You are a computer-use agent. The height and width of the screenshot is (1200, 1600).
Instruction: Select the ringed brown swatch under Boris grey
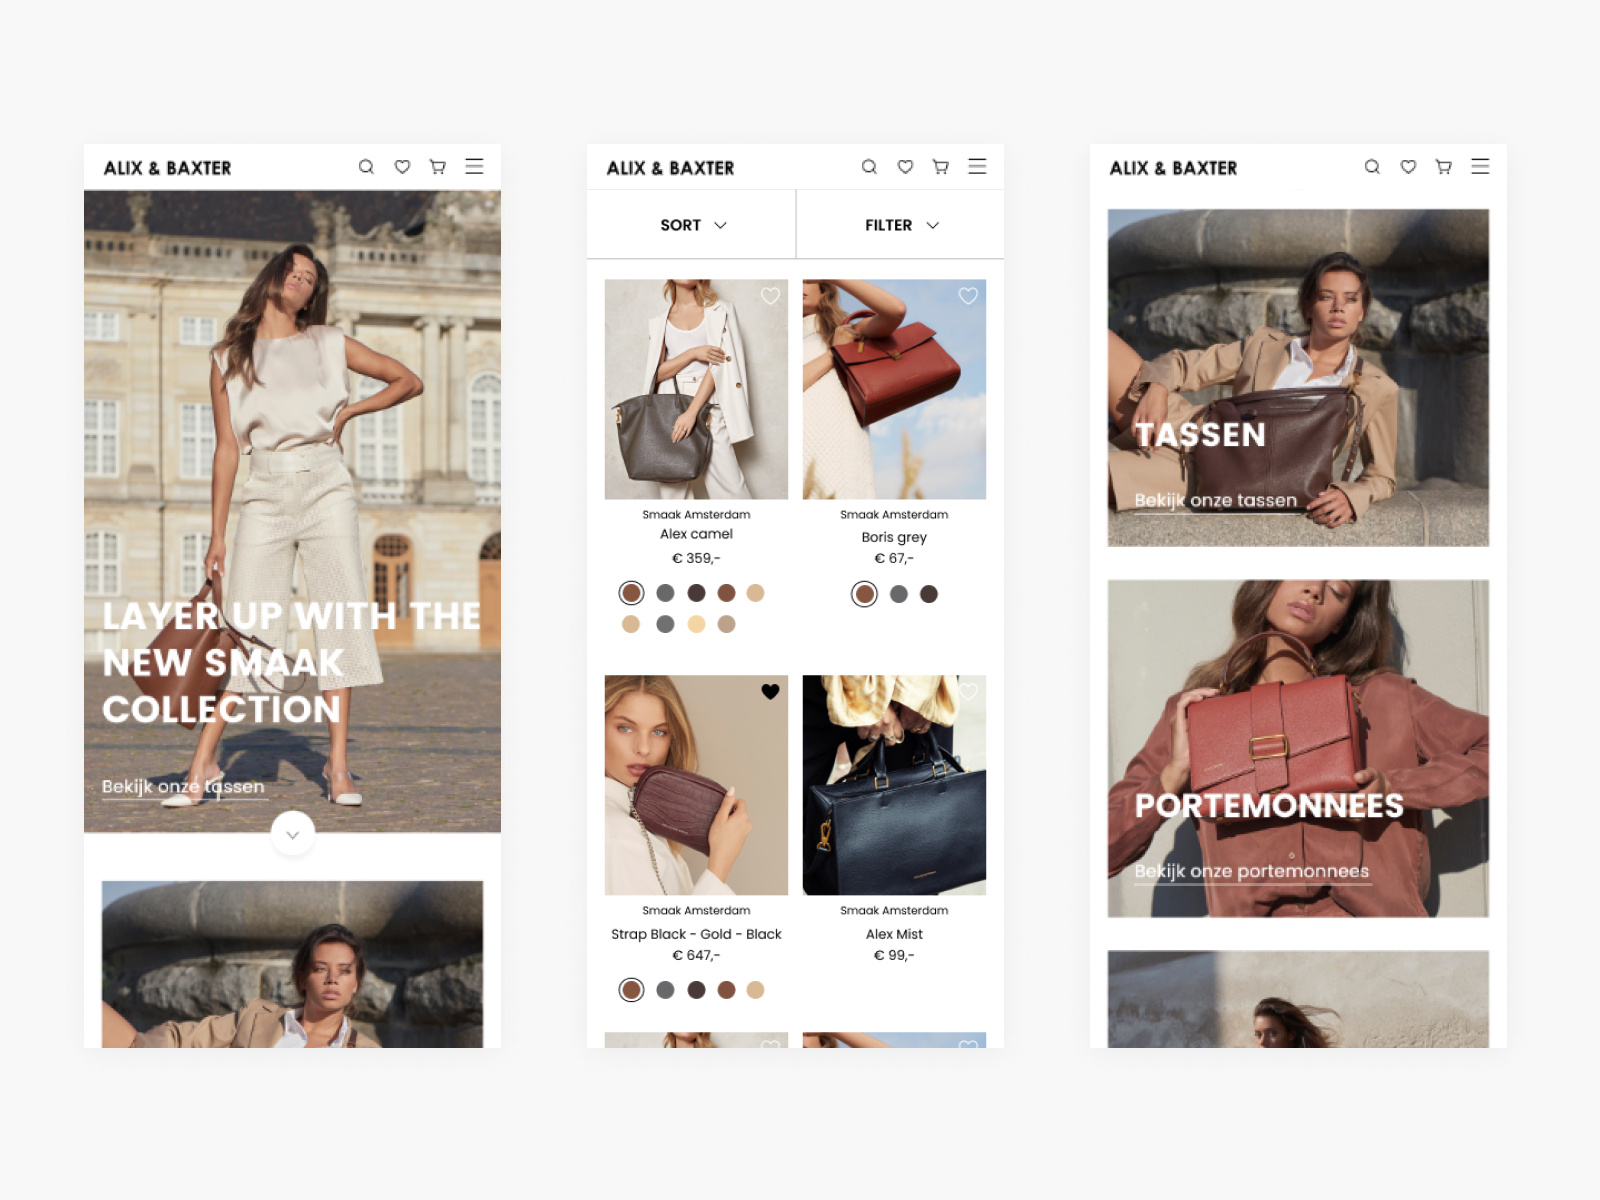(865, 594)
